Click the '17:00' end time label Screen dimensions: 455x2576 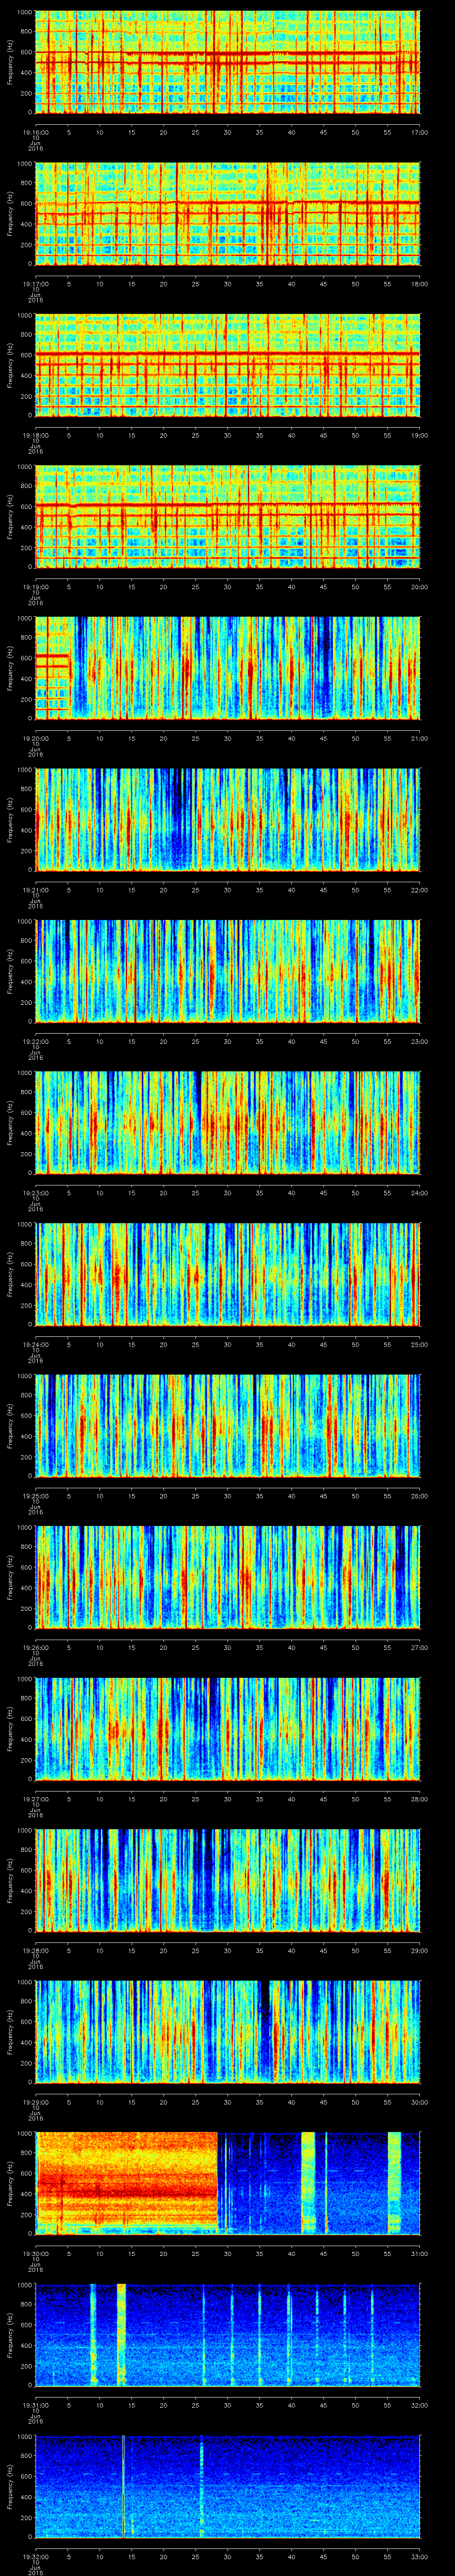[420, 131]
